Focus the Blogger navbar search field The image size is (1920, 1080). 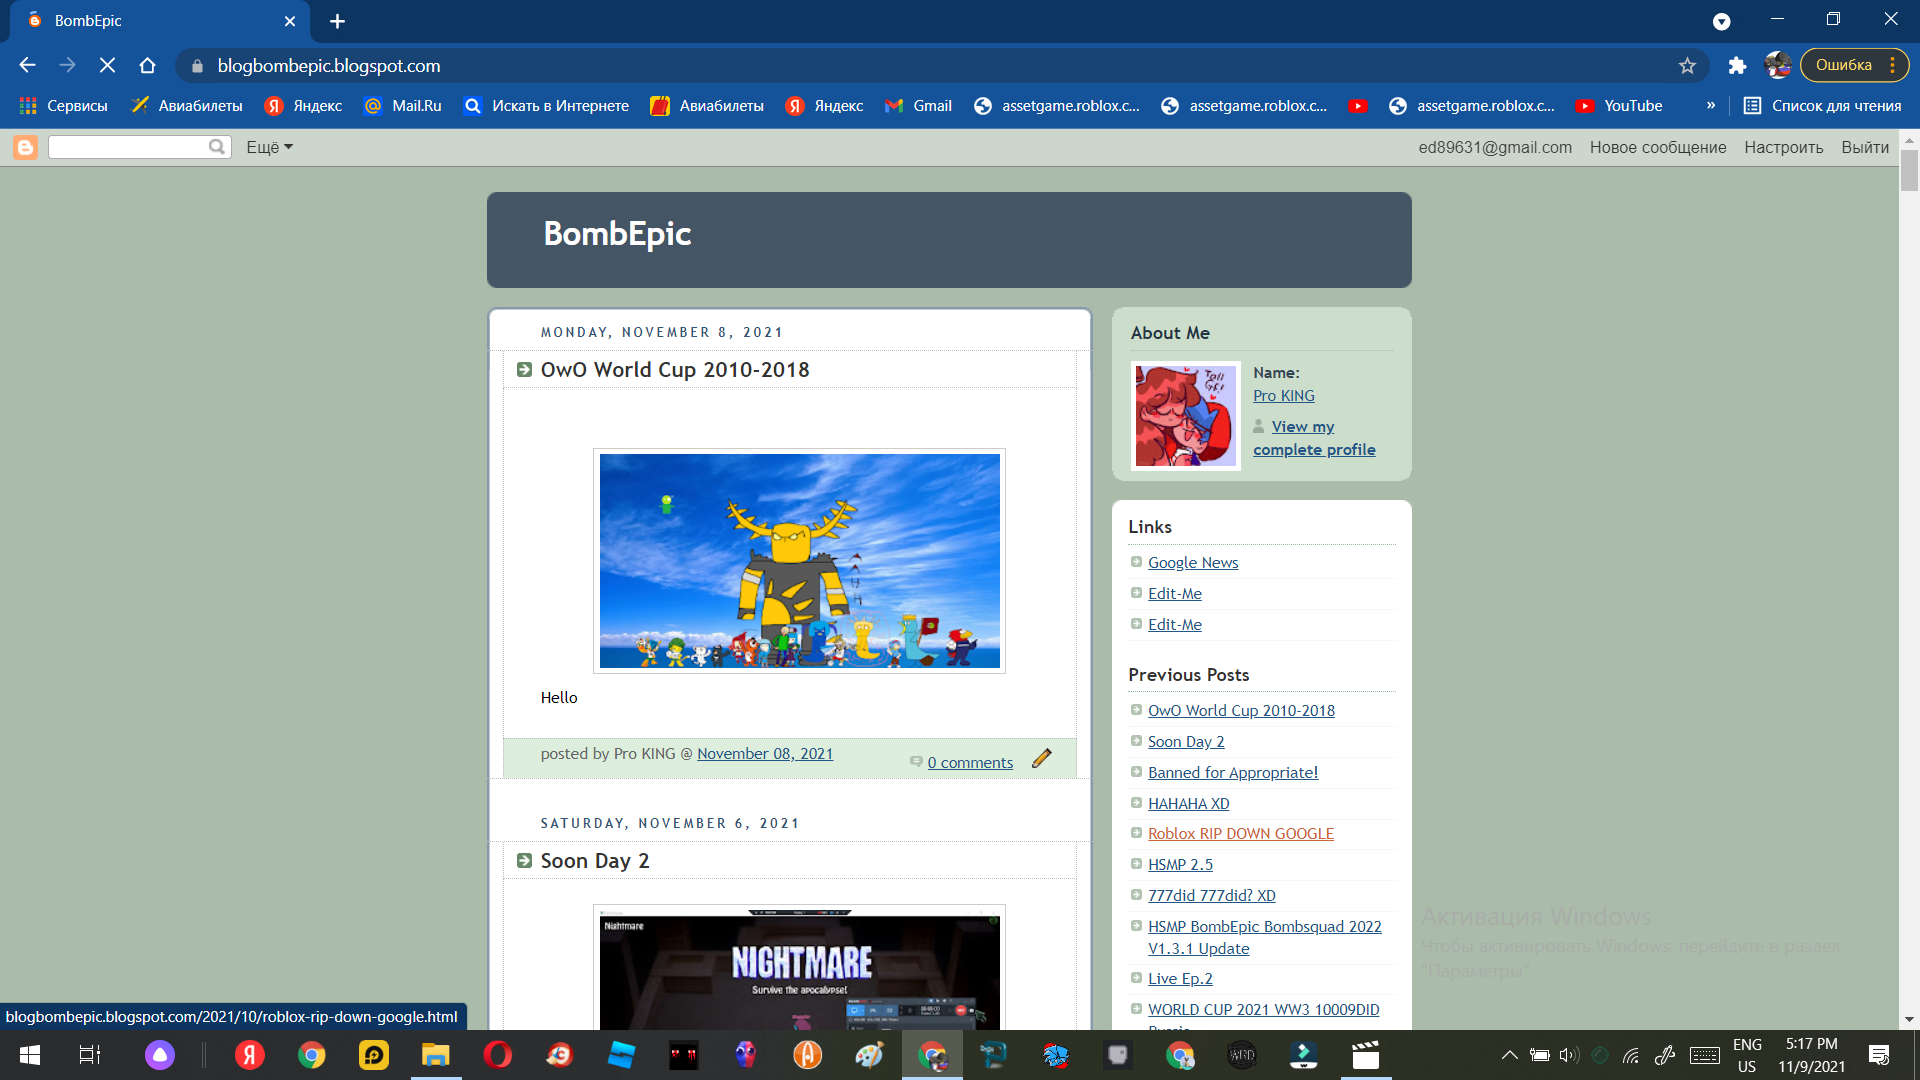130,147
